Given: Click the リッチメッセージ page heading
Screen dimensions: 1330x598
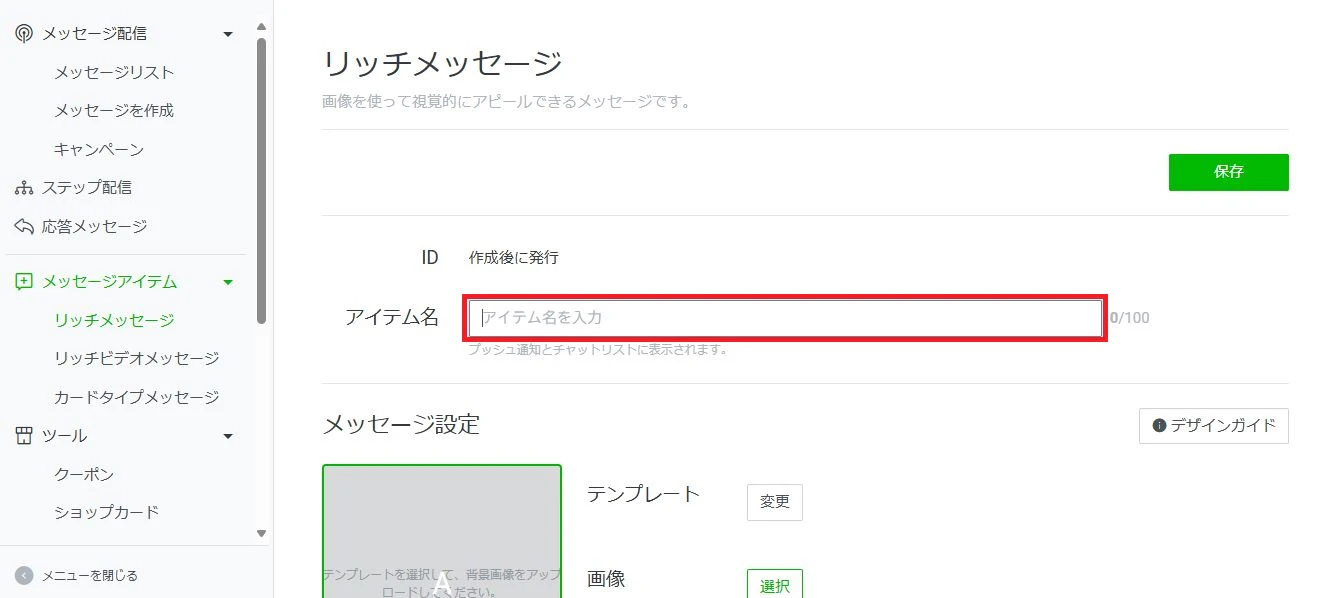Looking at the screenshot, I should click(x=443, y=64).
